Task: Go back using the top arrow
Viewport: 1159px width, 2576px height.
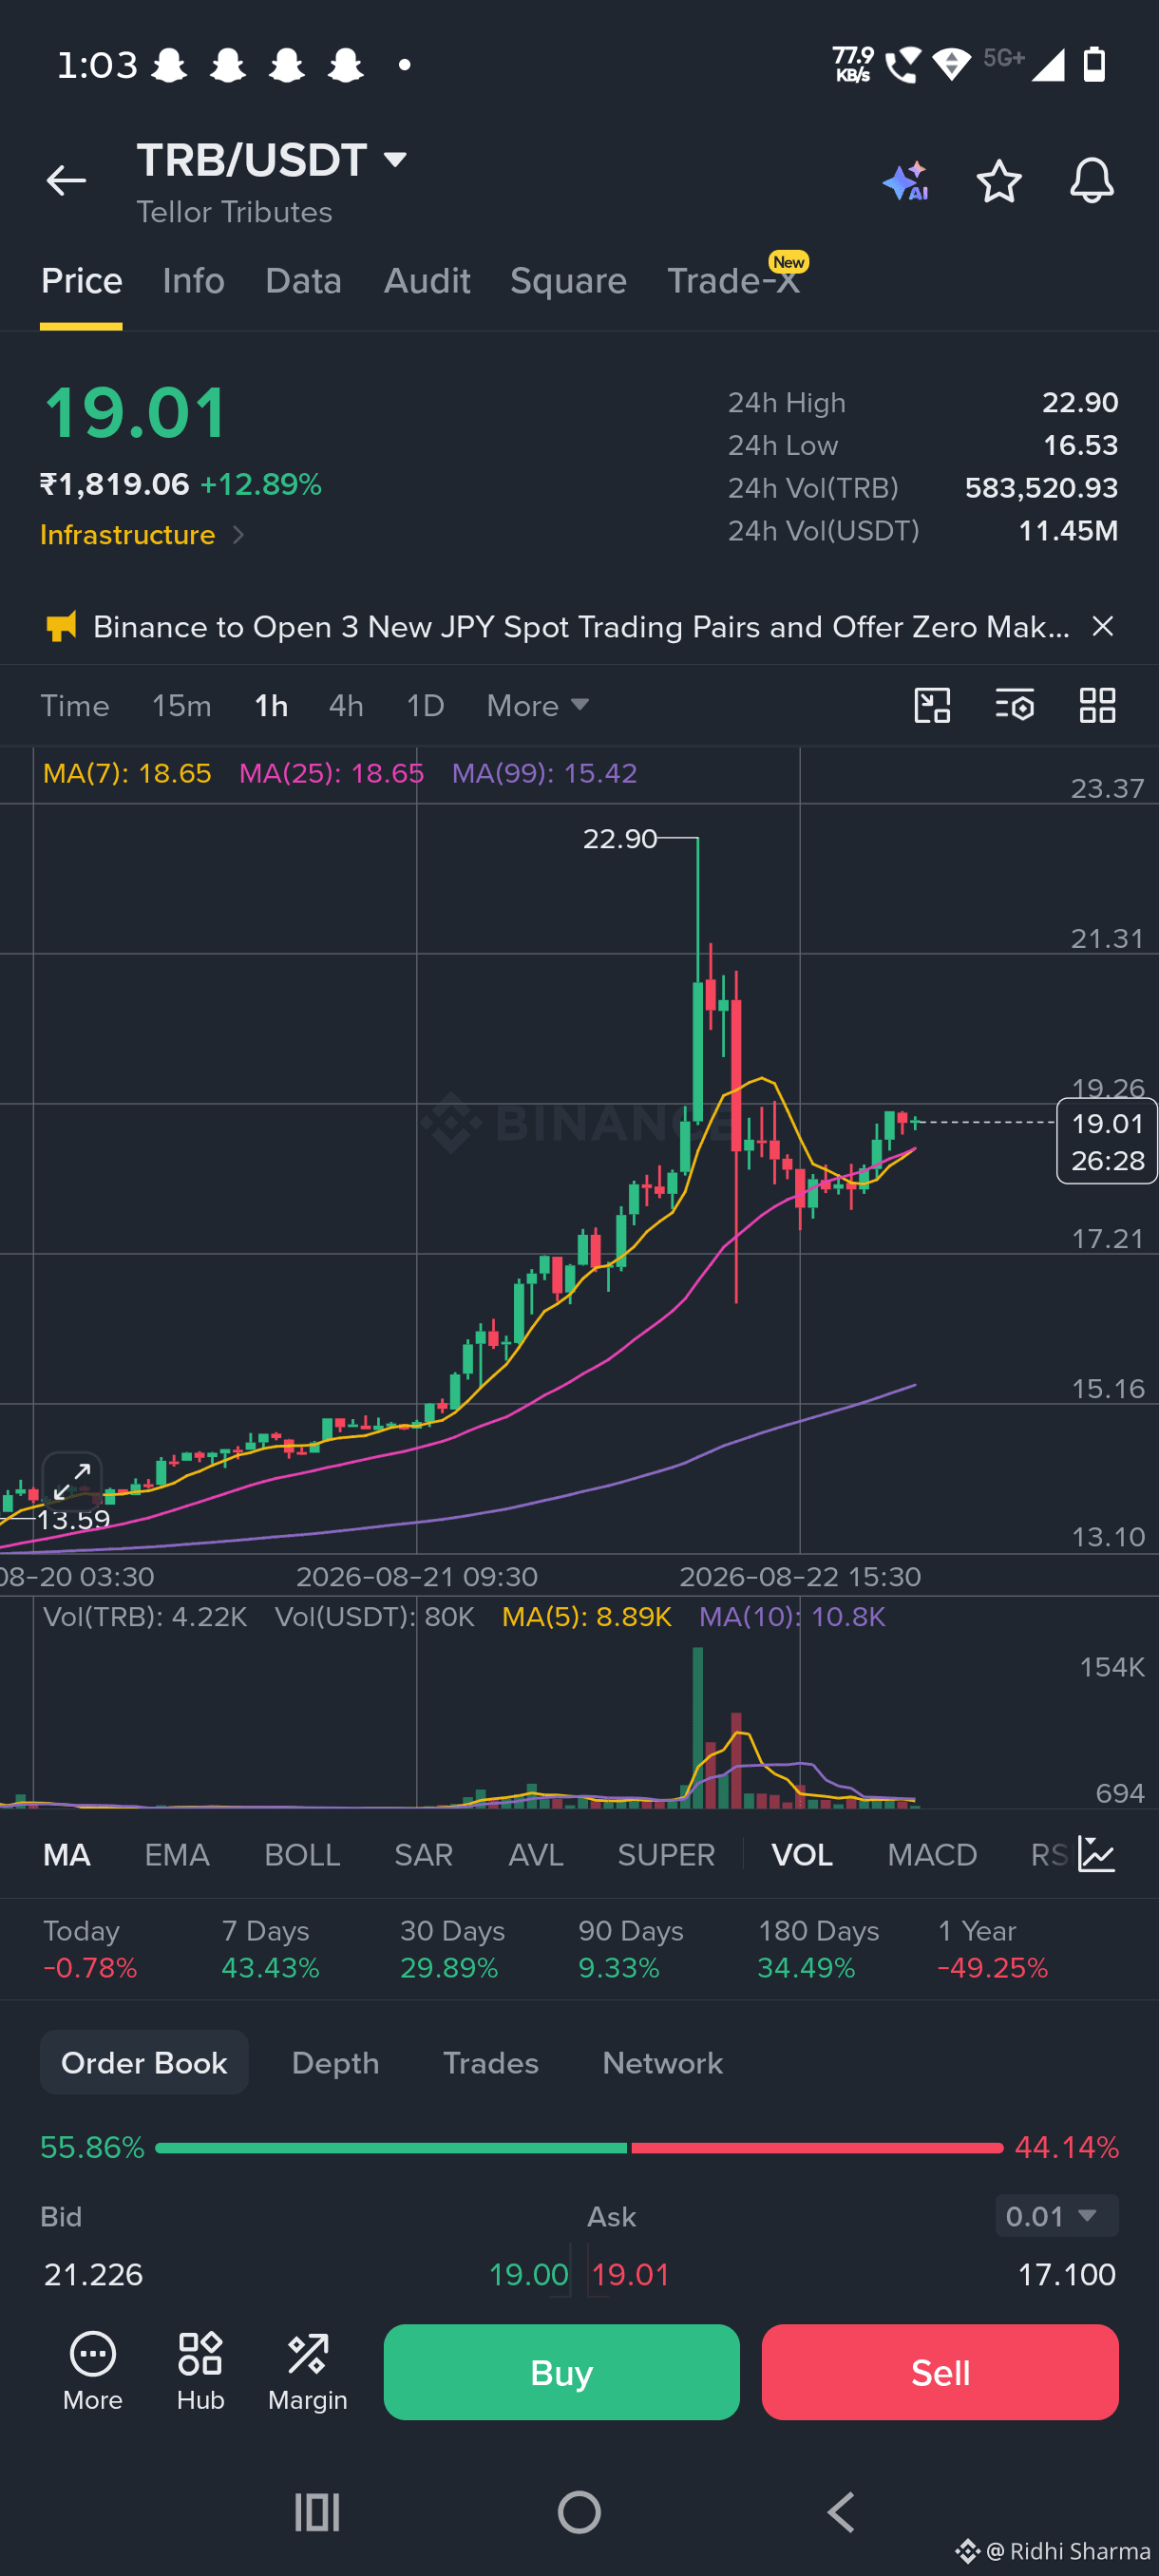Action: [66, 180]
